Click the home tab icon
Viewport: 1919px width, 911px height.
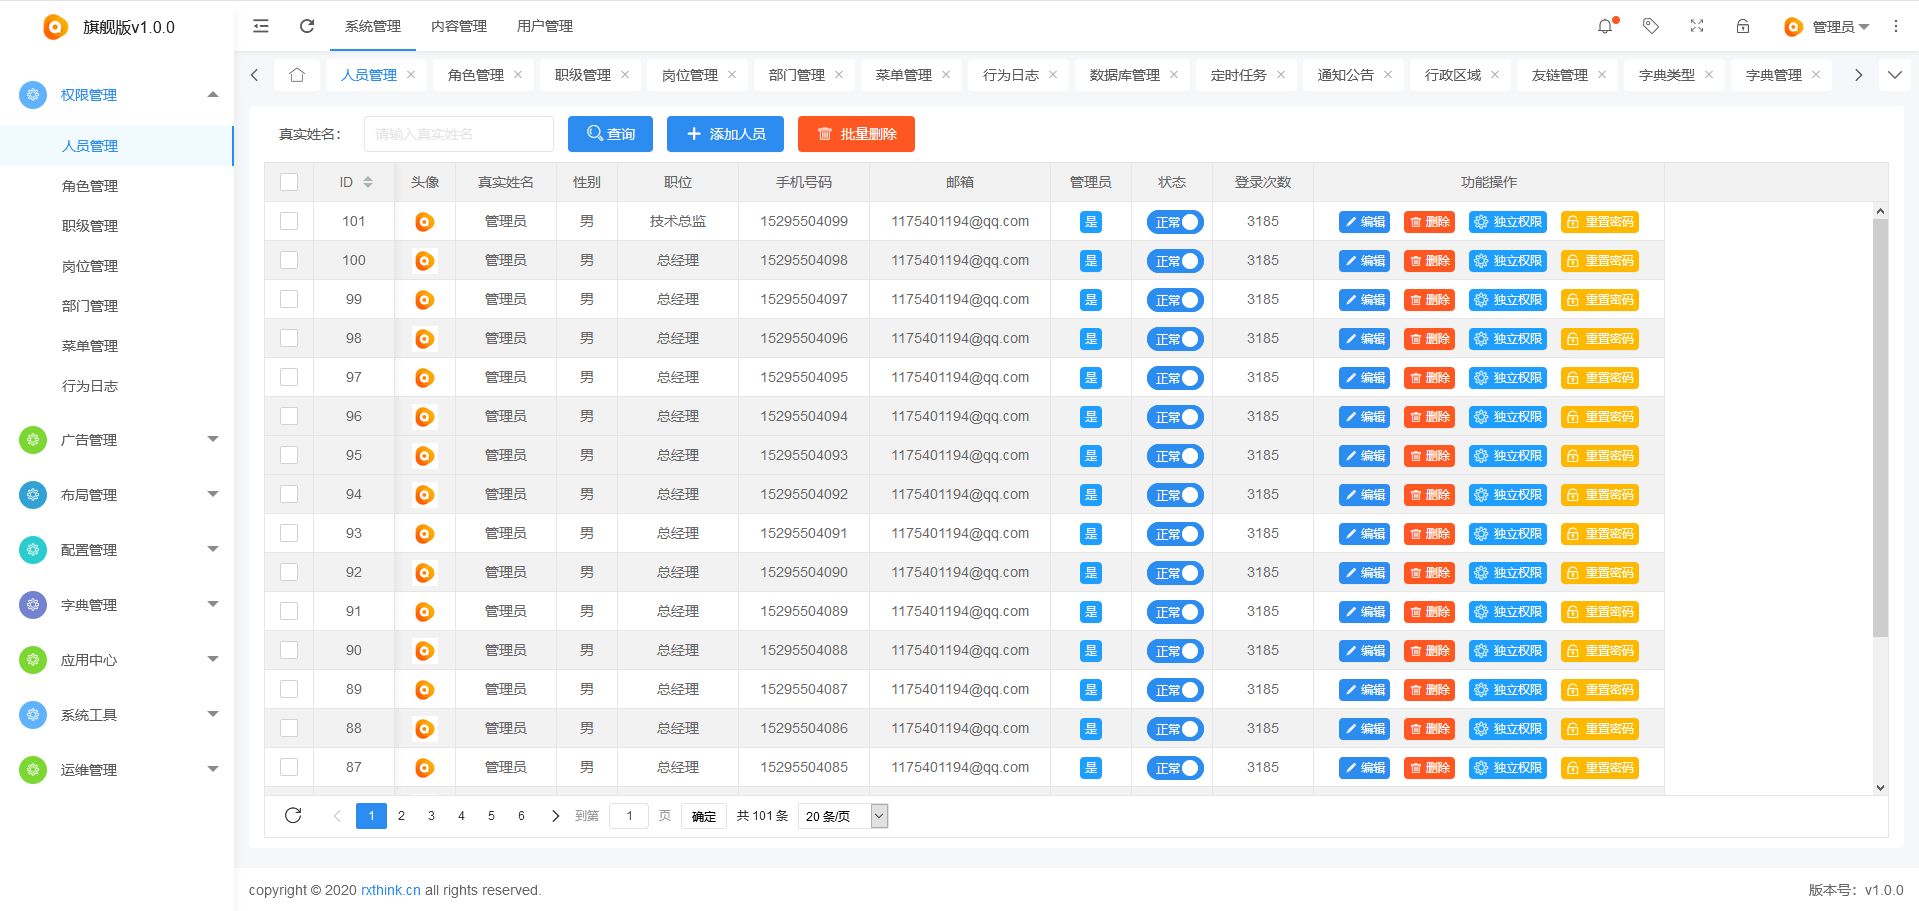point(297,75)
